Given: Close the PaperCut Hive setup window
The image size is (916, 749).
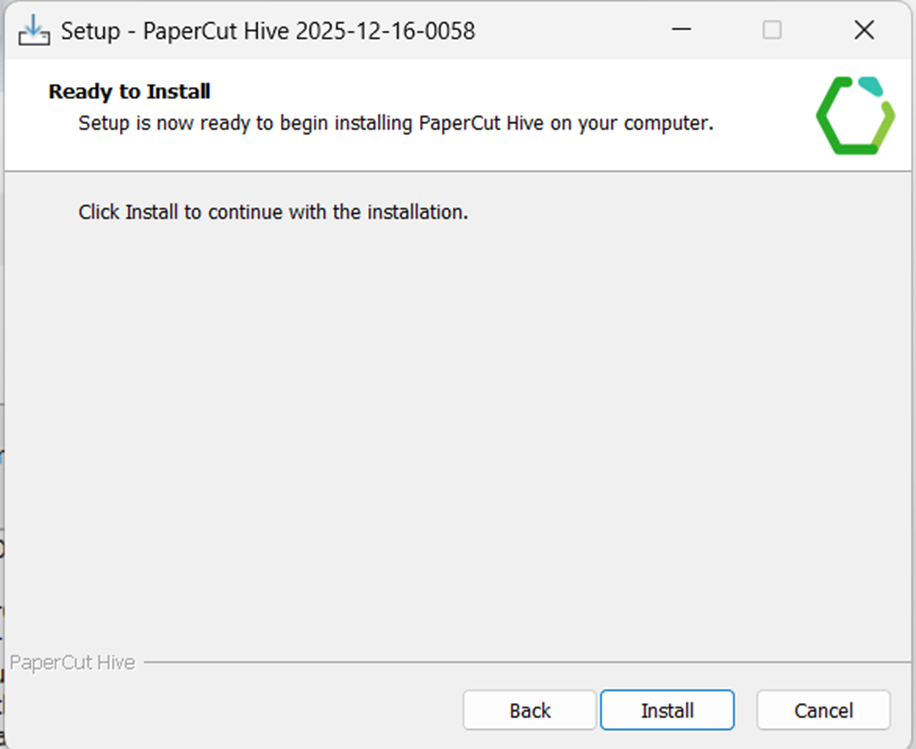Looking at the screenshot, I should point(864,30).
